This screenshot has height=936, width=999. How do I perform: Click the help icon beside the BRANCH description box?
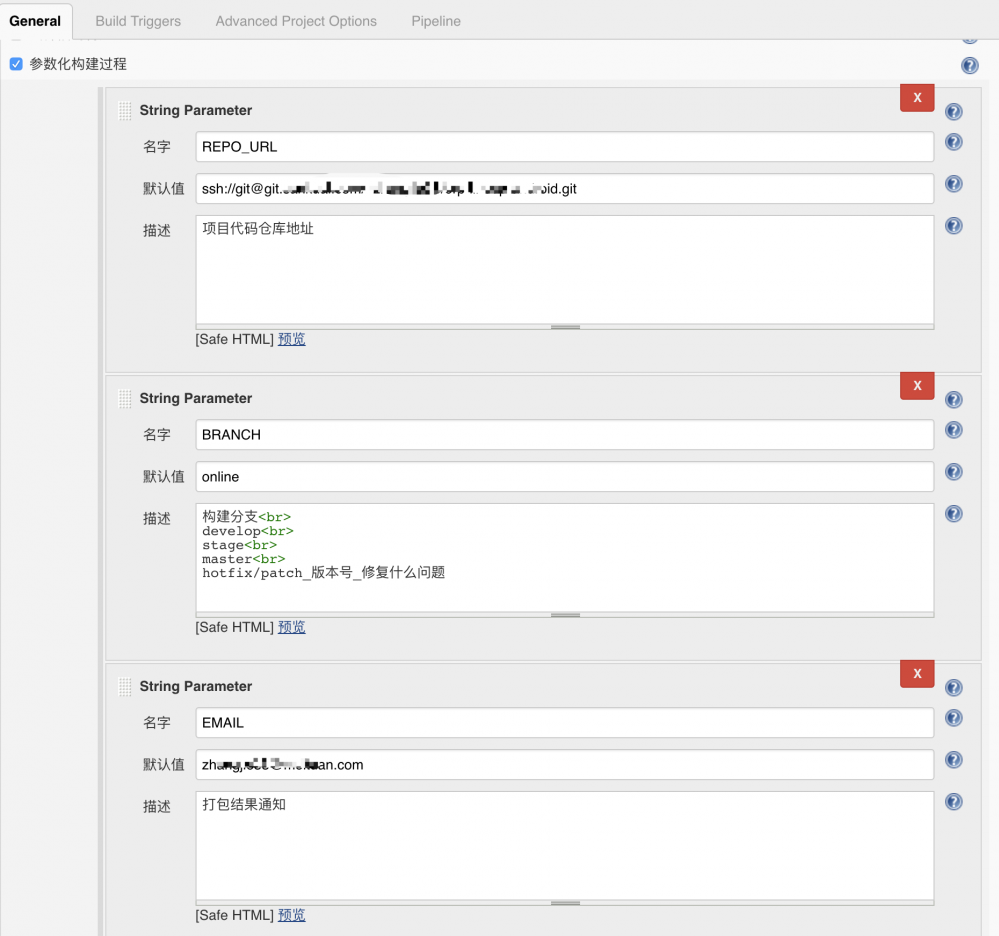953,513
